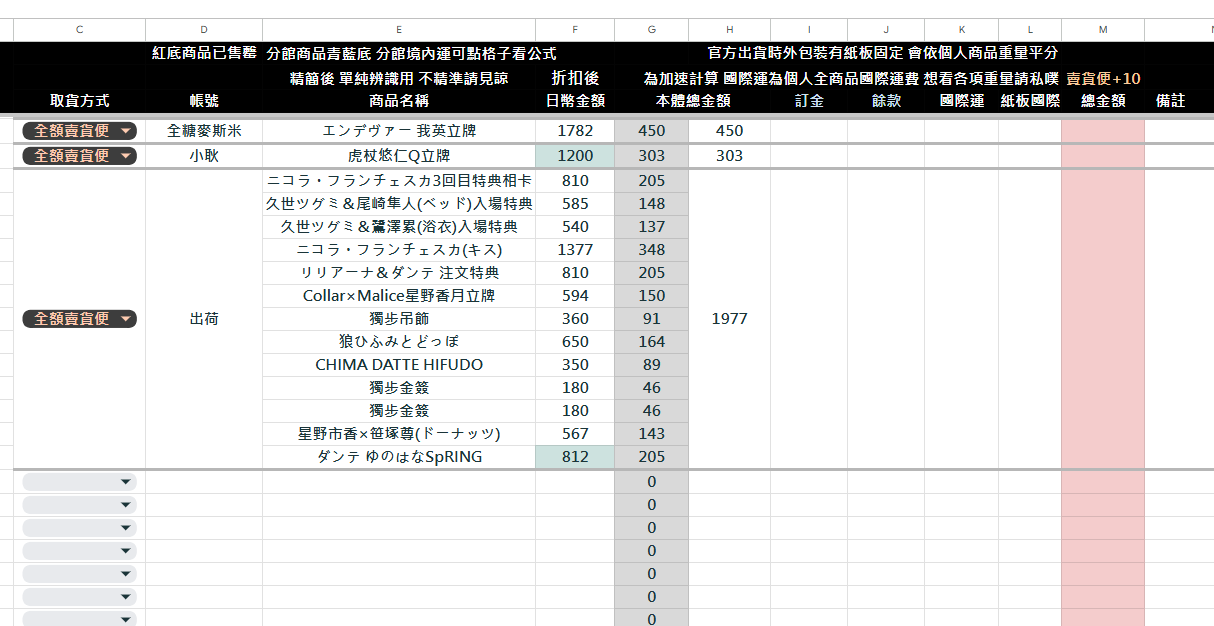Viewport: 1214px width, 626px height.
Task: Select column L header
Action: [x=1030, y=30]
